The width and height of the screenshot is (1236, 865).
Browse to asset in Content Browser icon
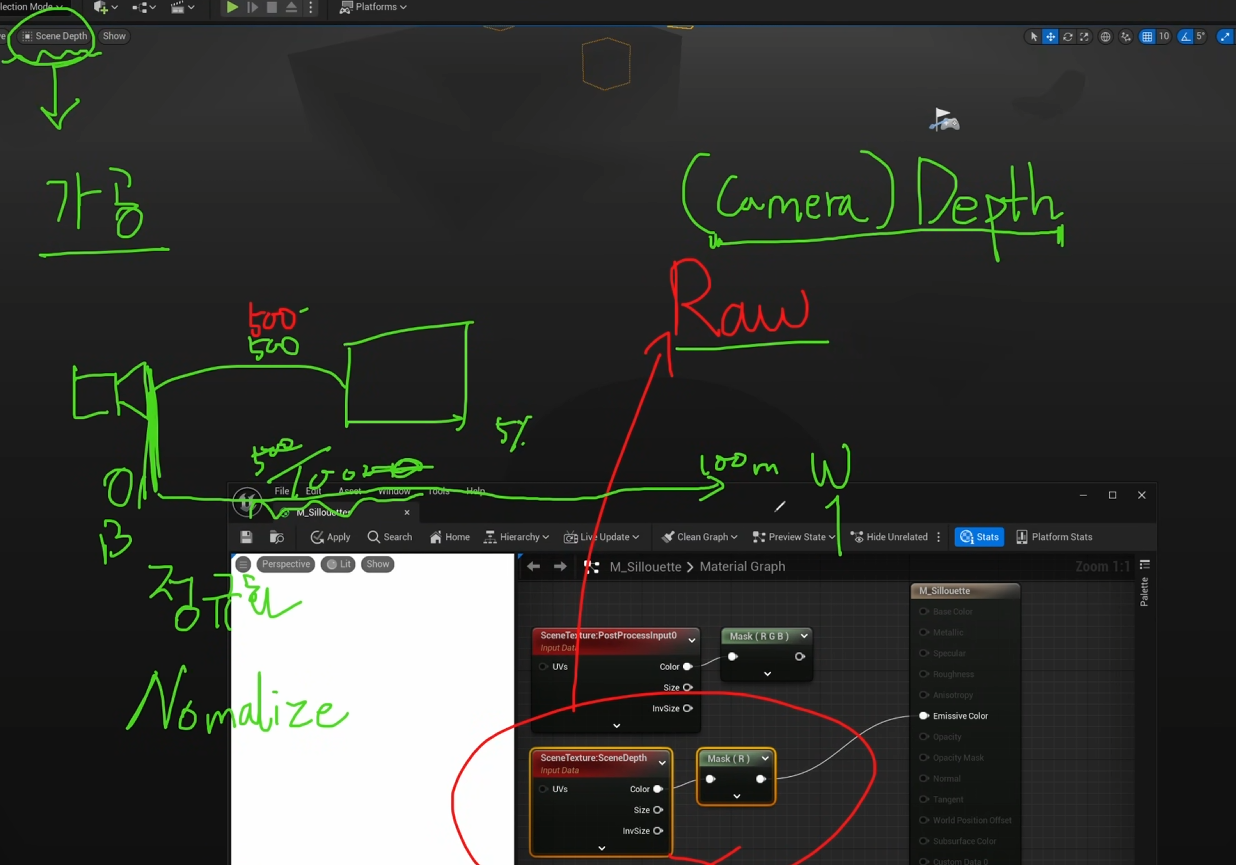[277, 537]
